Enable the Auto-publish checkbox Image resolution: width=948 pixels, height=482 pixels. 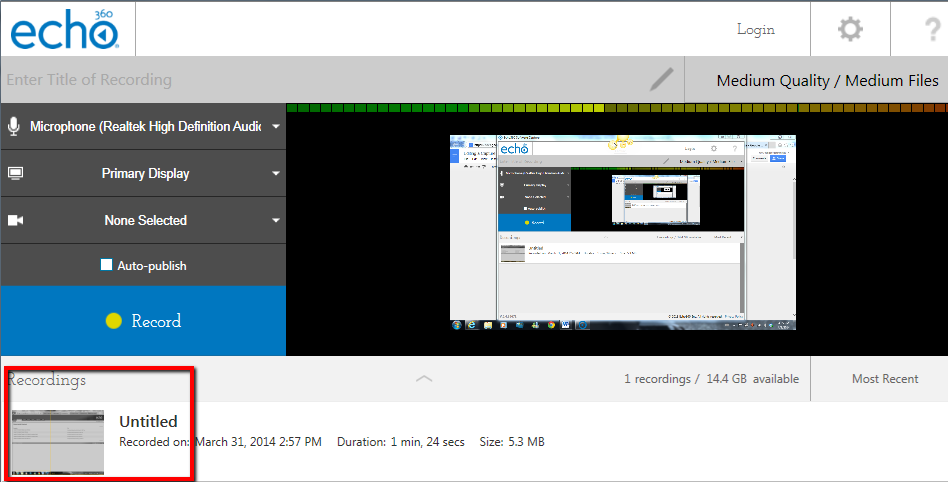coord(106,265)
